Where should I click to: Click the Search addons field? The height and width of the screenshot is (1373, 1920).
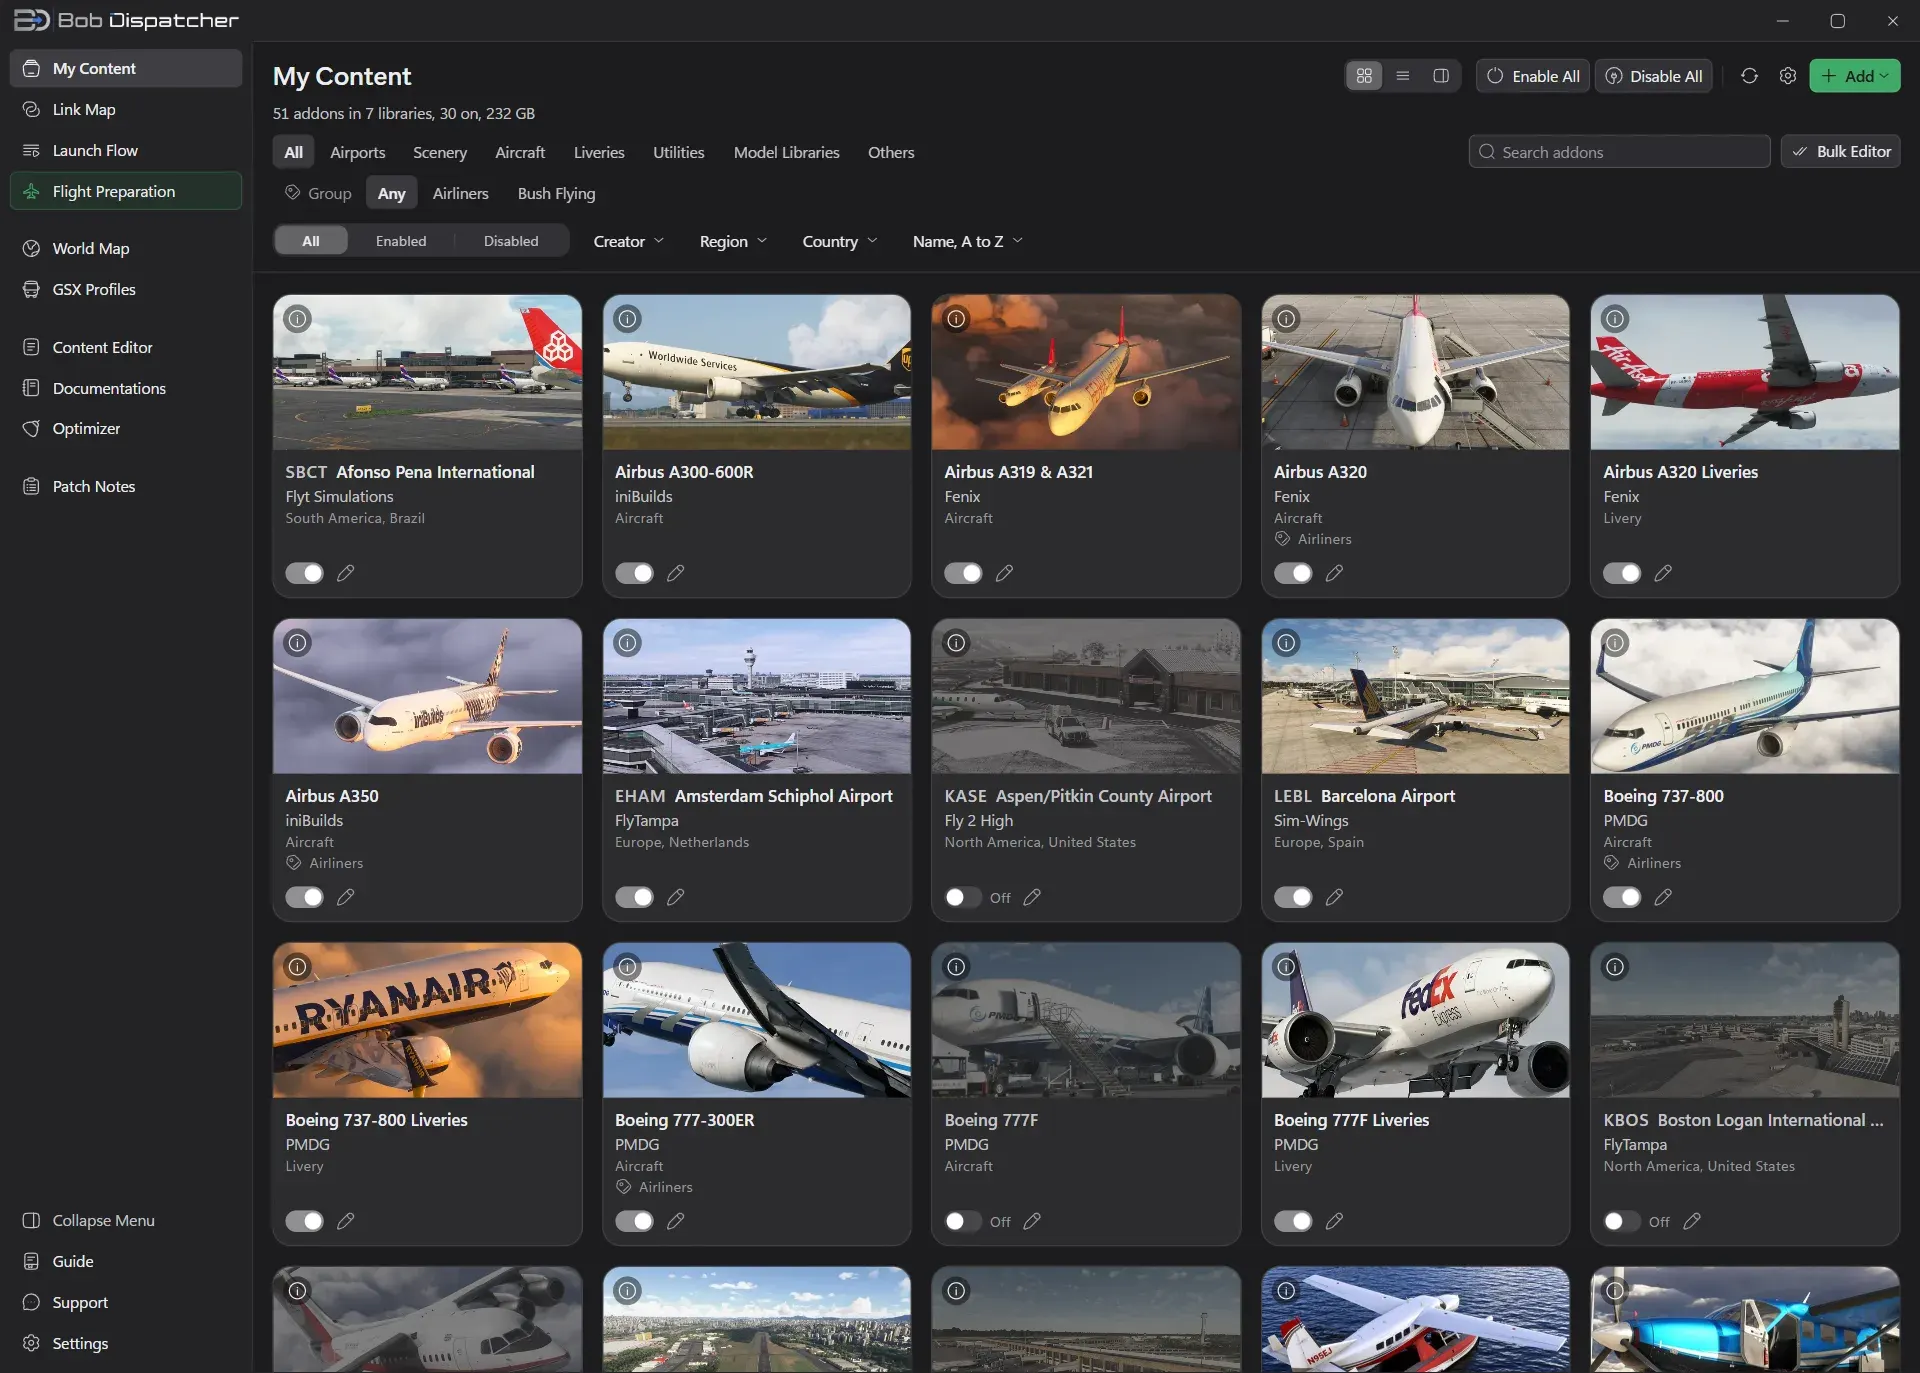[x=1619, y=151]
